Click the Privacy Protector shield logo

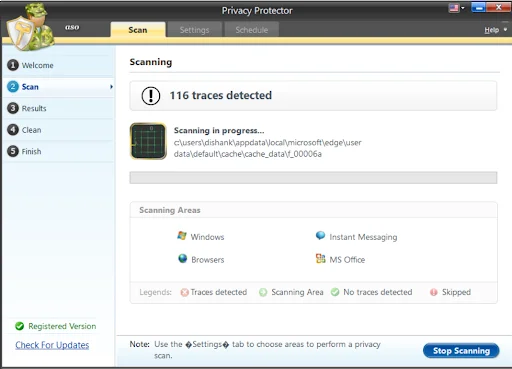(x=30, y=28)
